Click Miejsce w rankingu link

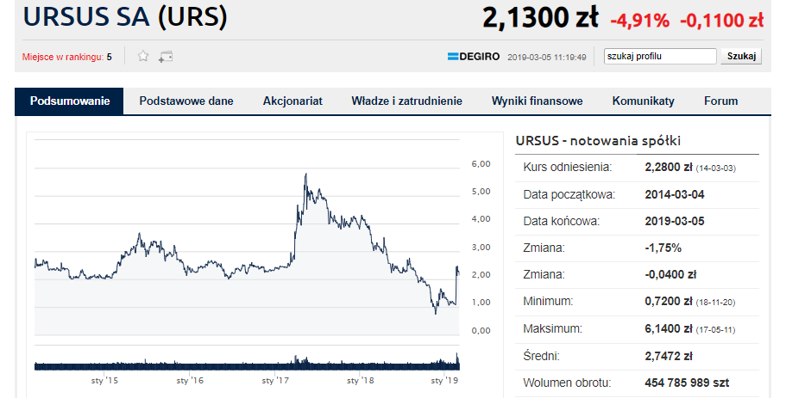[63, 57]
